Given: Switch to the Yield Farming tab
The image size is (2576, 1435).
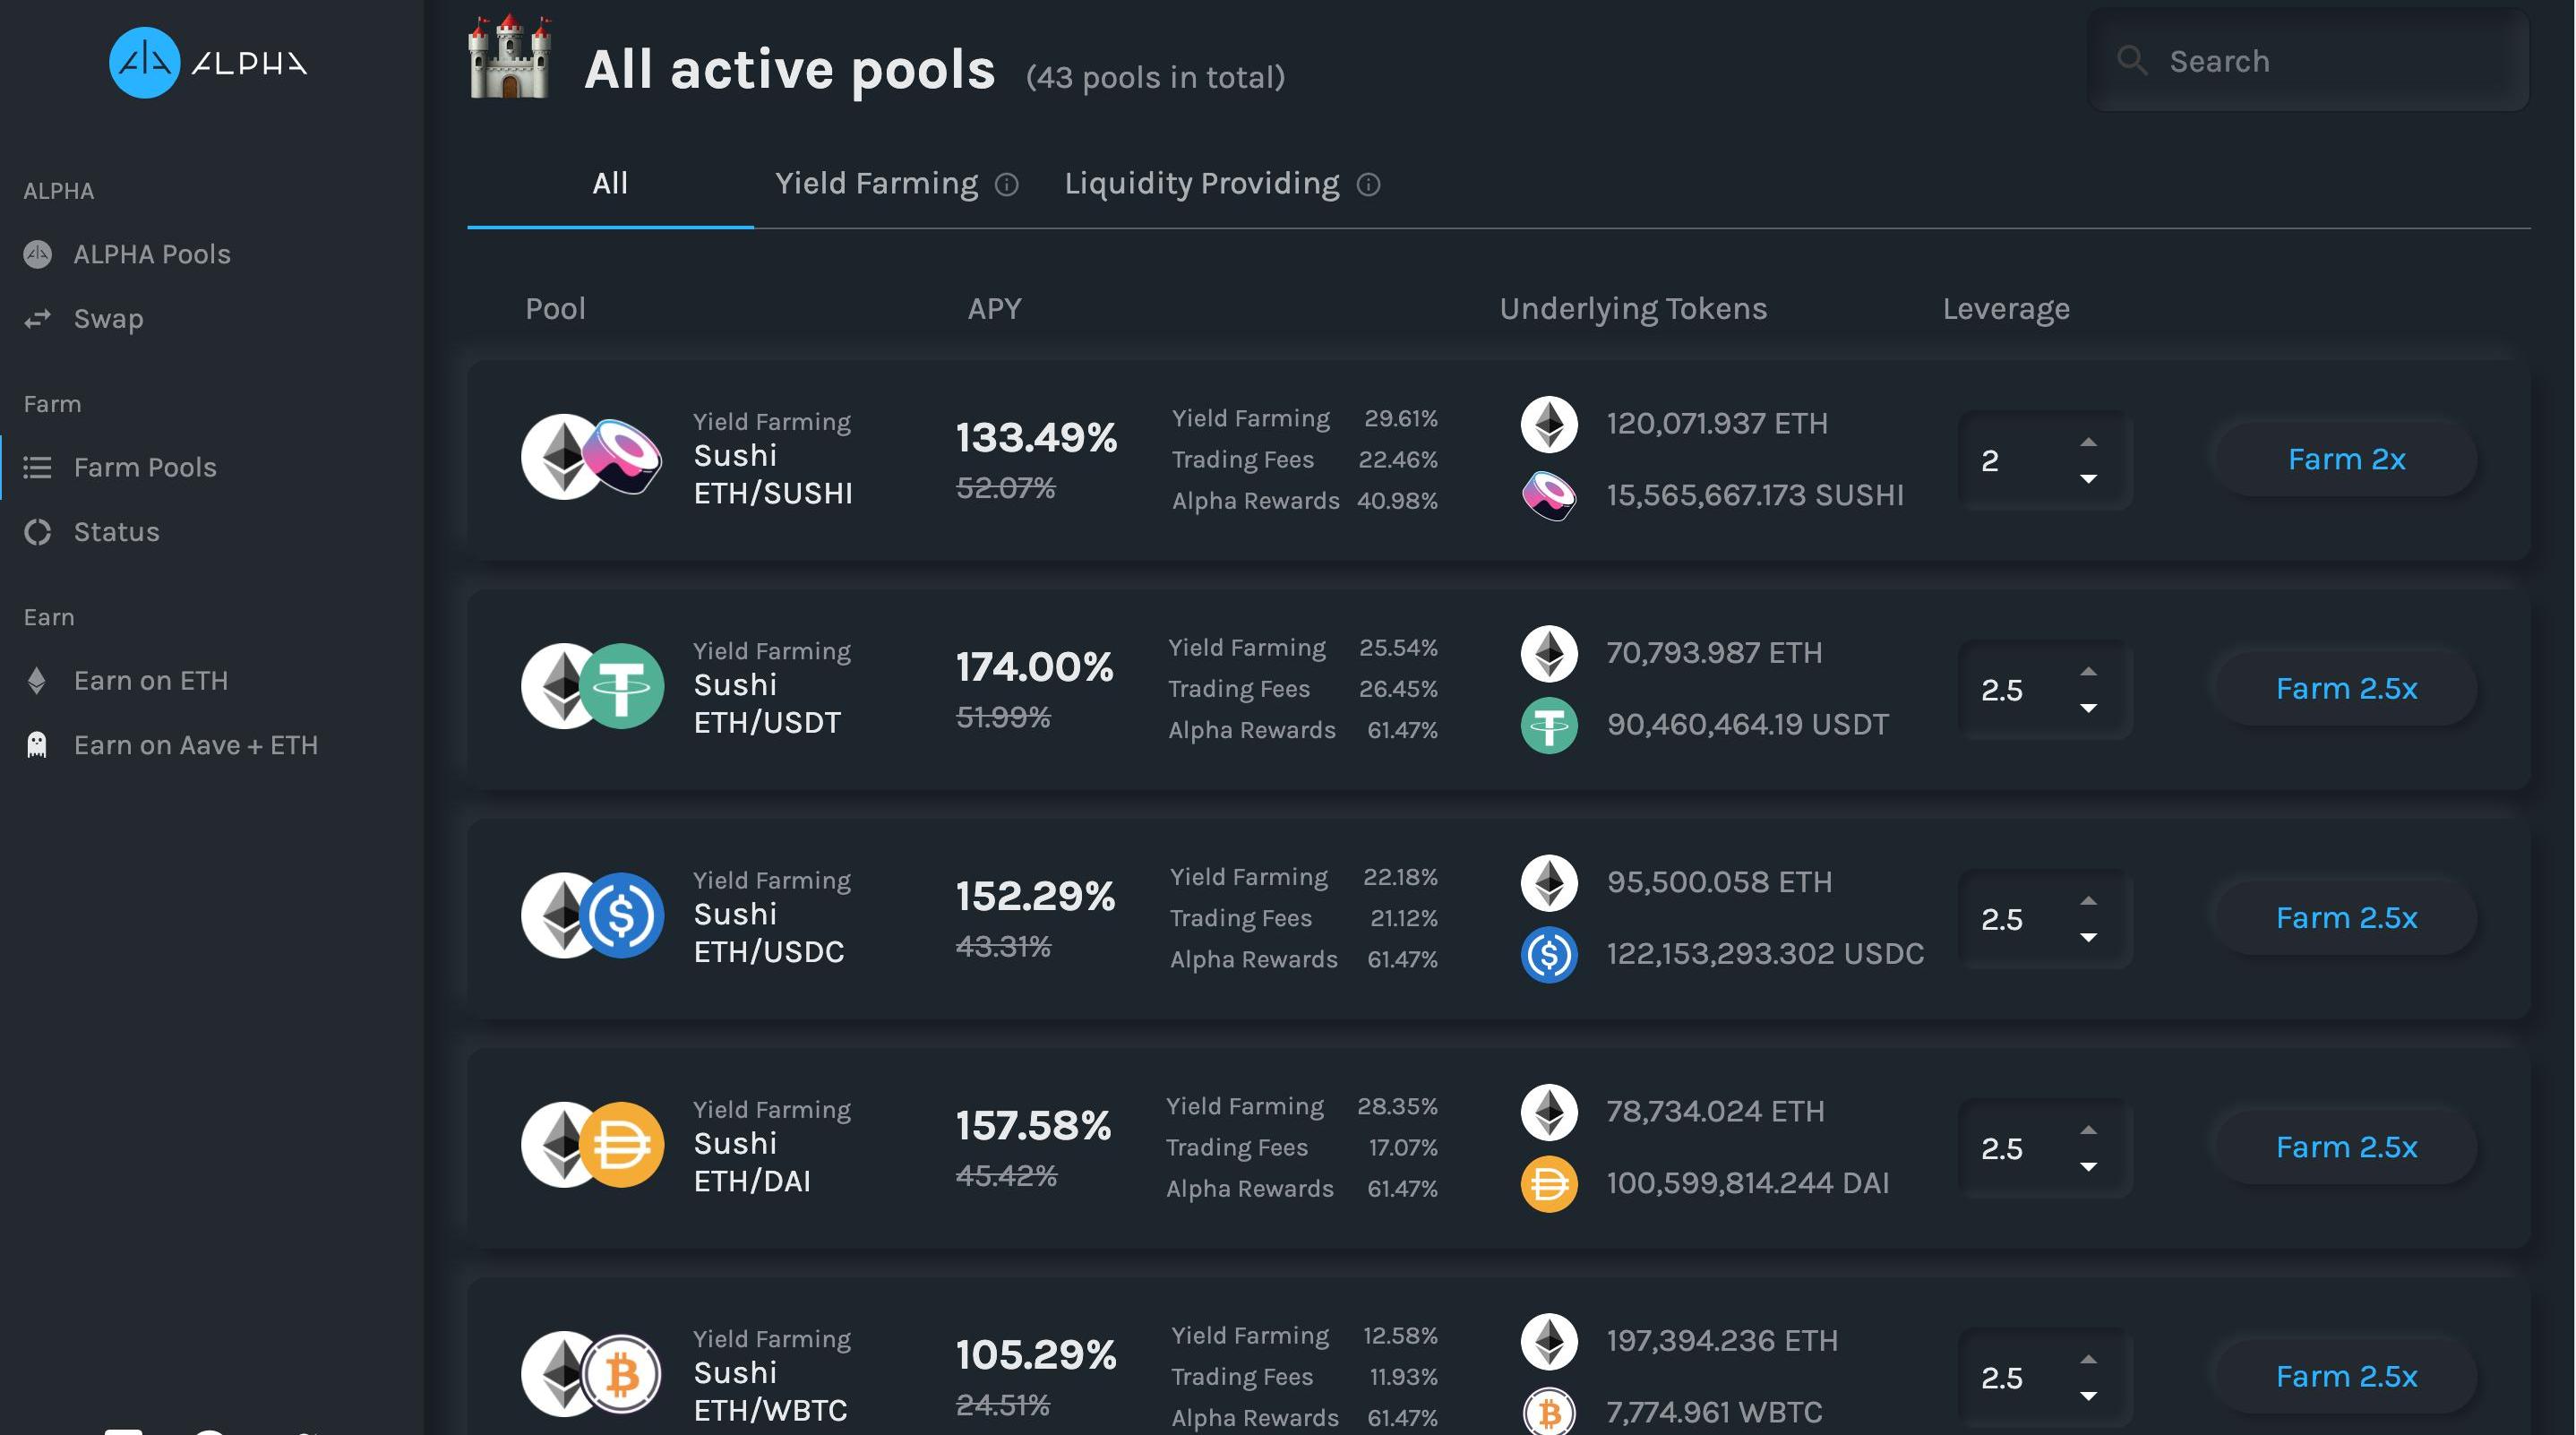Looking at the screenshot, I should (x=876, y=184).
